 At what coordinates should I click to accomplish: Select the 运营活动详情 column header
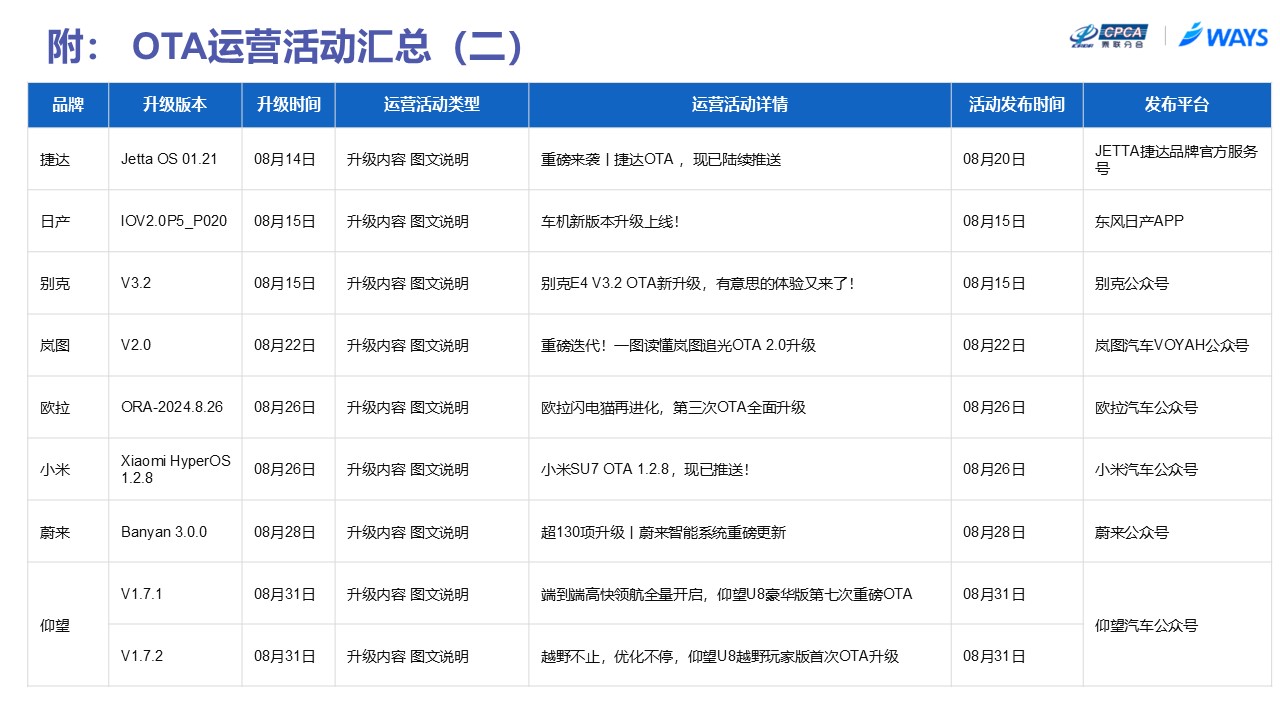point(740,104)
